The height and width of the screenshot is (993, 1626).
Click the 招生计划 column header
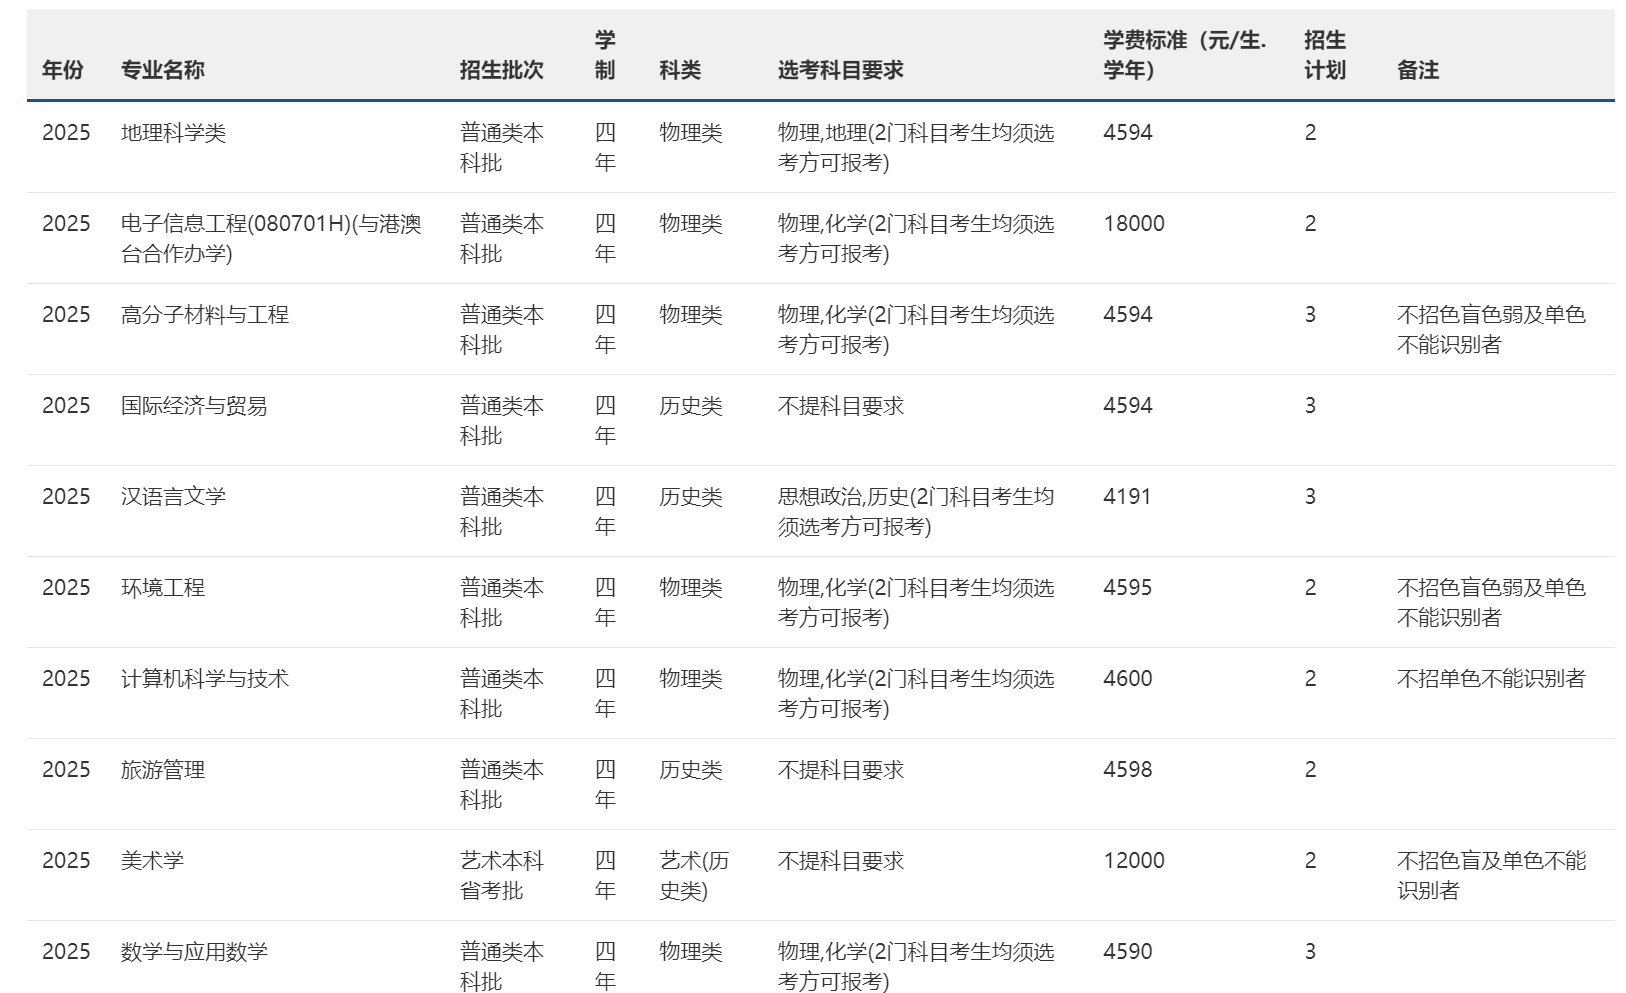[1324, 55]
